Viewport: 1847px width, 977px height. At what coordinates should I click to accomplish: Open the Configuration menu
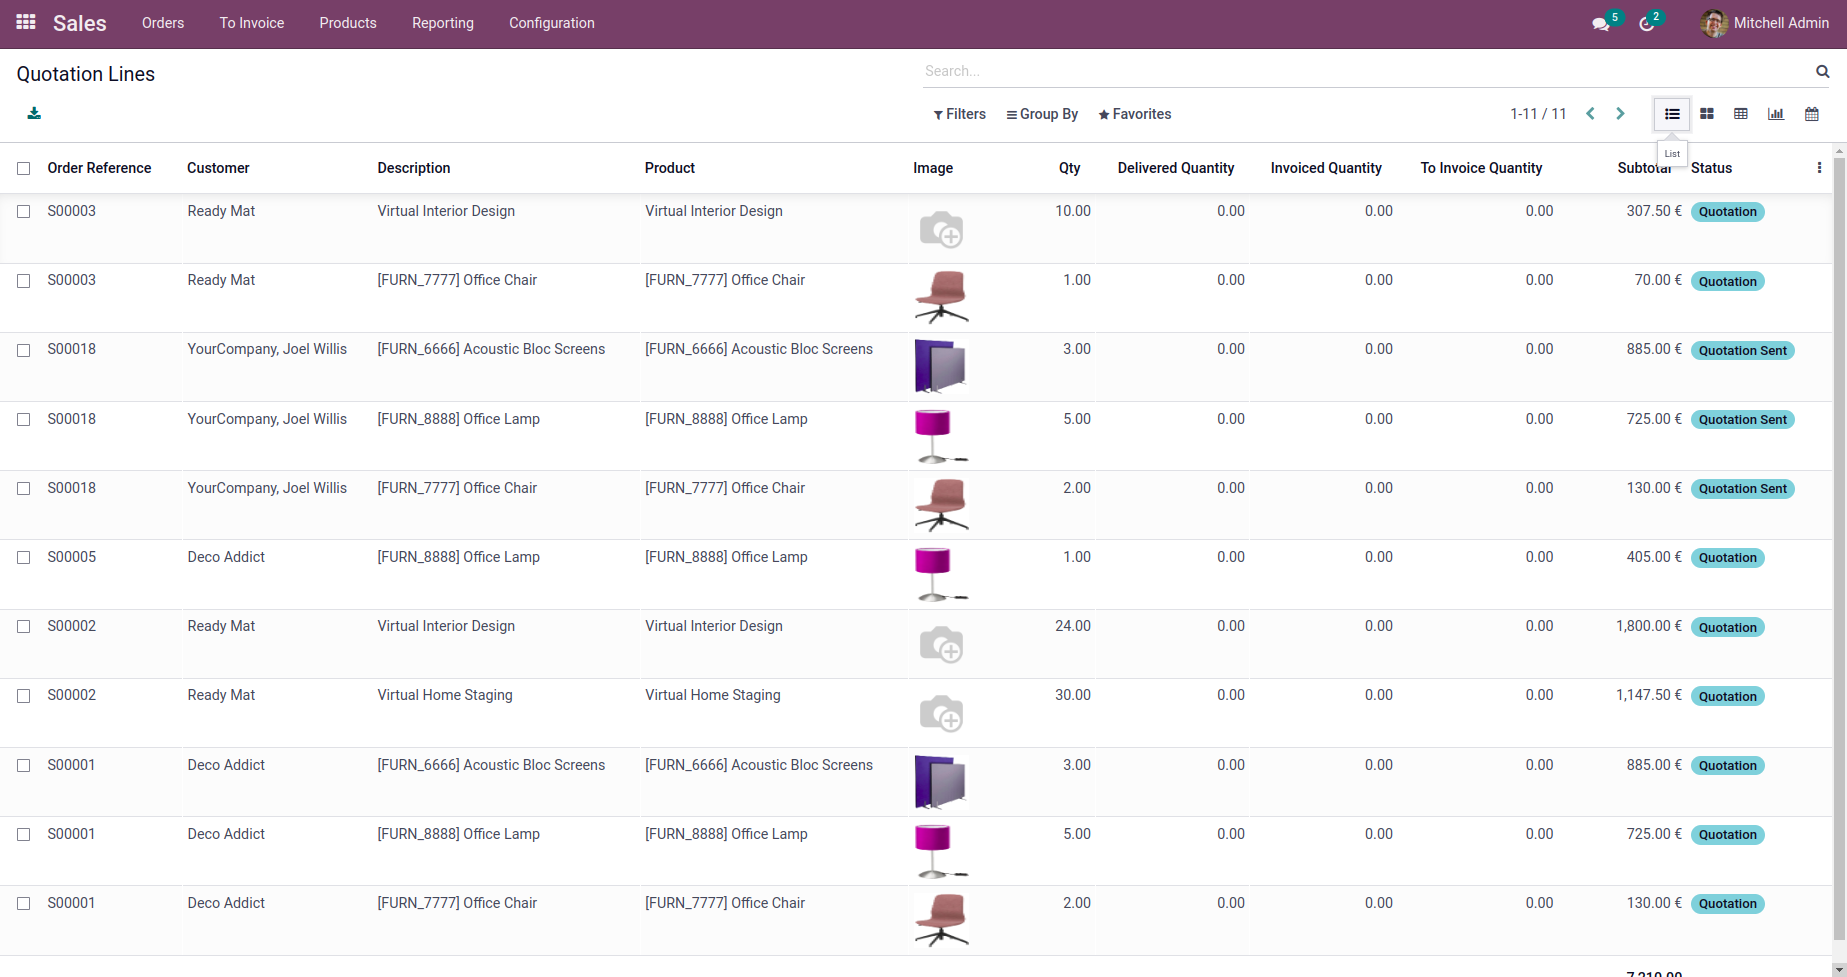pos(552,23)
